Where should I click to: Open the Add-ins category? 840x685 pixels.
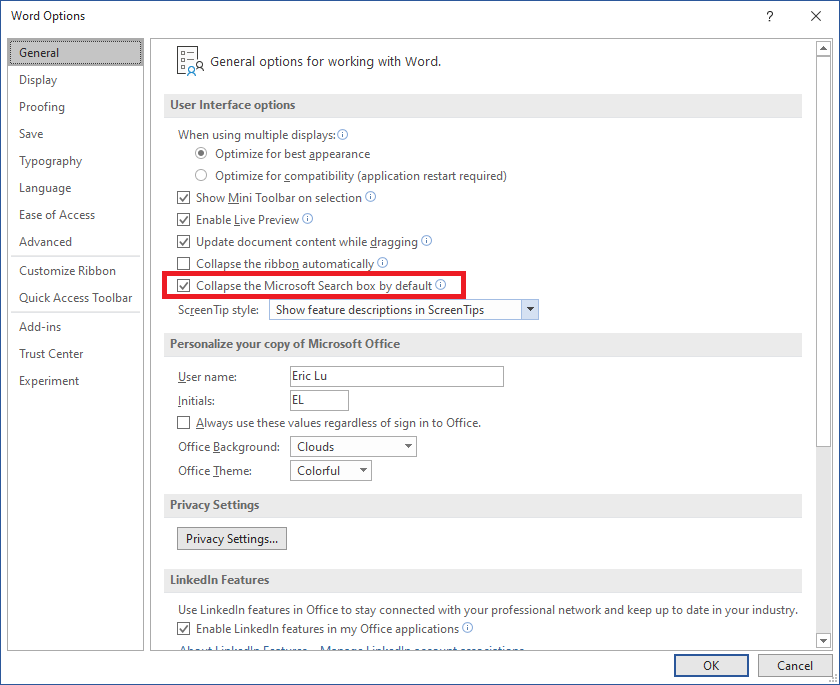pos(75,327)
